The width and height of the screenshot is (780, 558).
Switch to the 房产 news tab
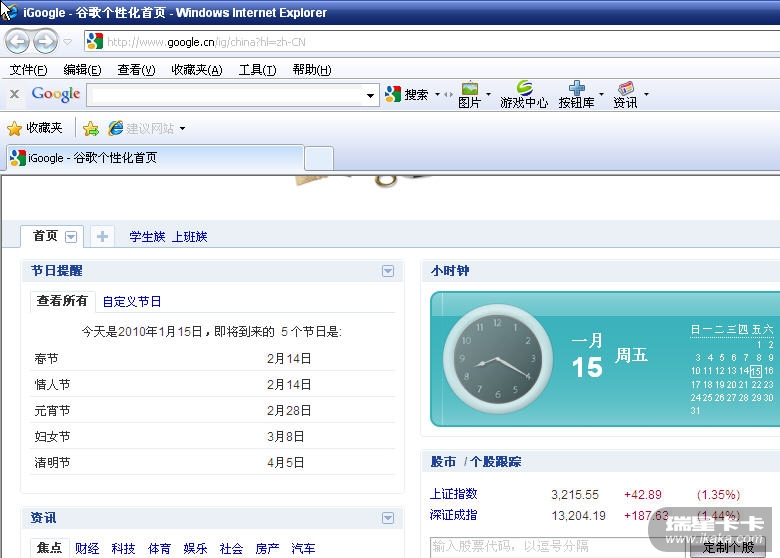coord(267,549)
